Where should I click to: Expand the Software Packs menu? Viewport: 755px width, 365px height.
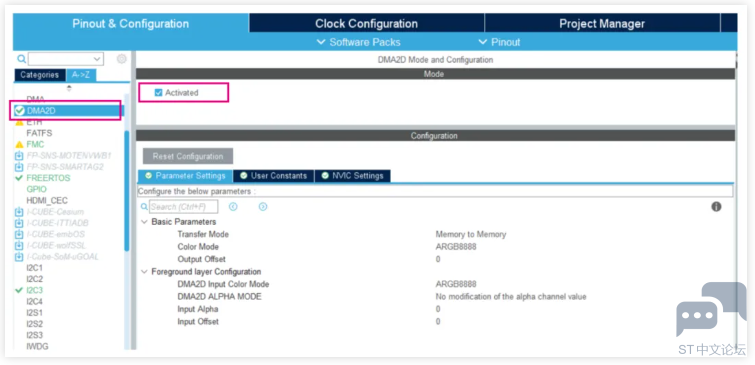(x=359, y=42)
